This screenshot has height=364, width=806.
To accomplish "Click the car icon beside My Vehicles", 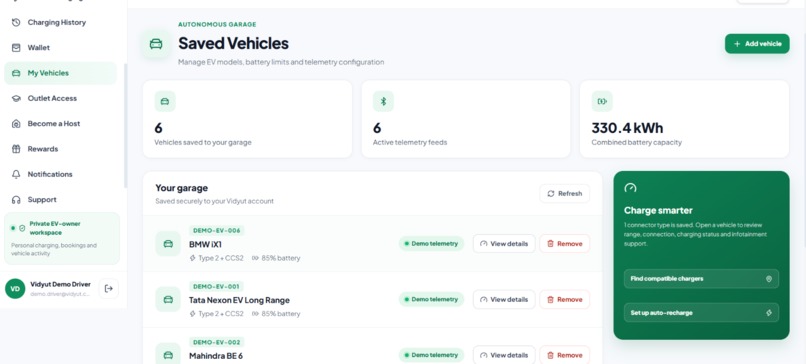I will click(x=16, y=73).
